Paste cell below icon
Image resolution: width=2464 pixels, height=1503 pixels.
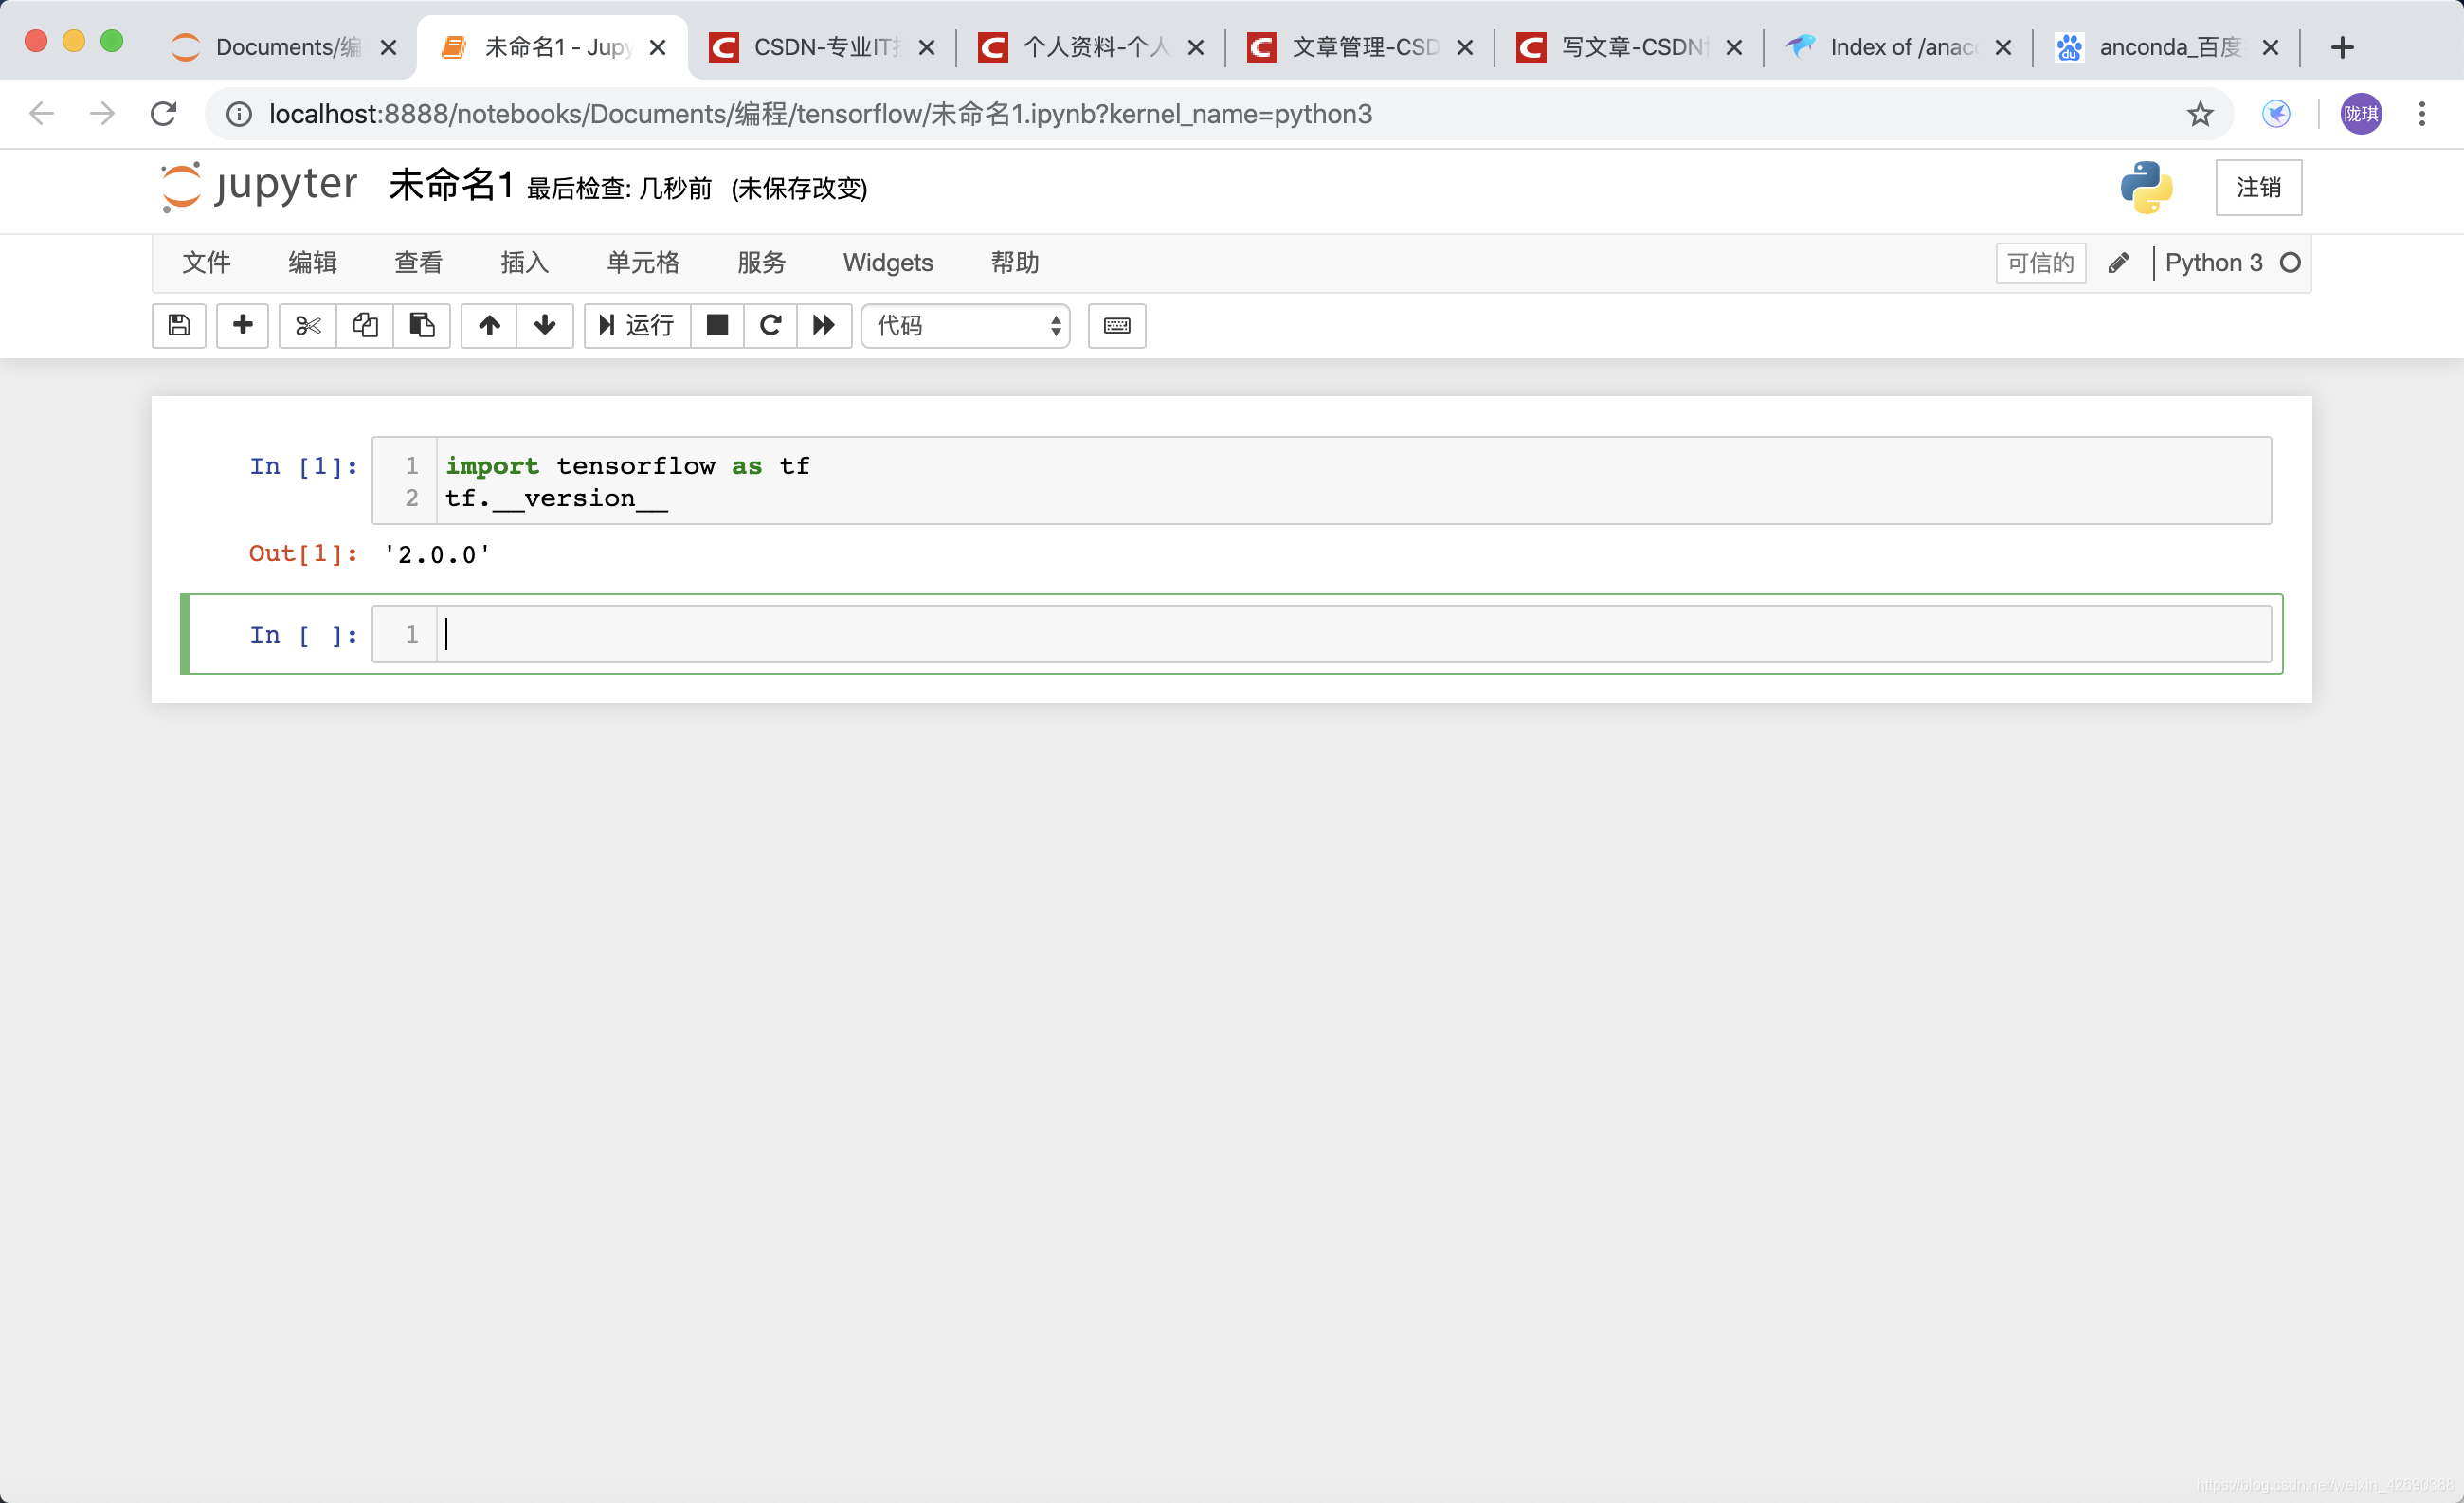coord(422,325)
